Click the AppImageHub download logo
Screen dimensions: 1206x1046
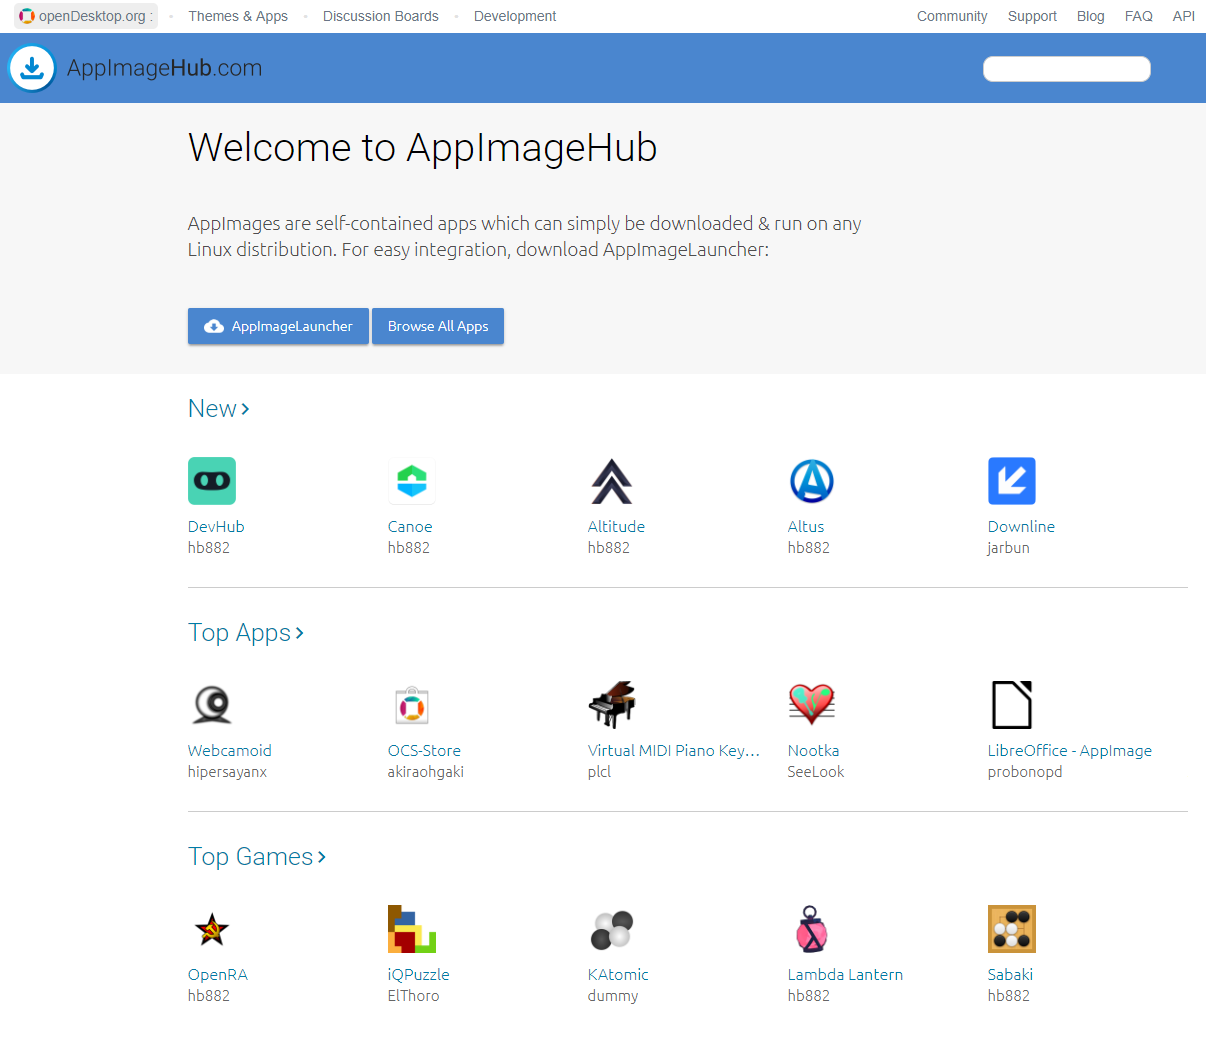point(32,68)
